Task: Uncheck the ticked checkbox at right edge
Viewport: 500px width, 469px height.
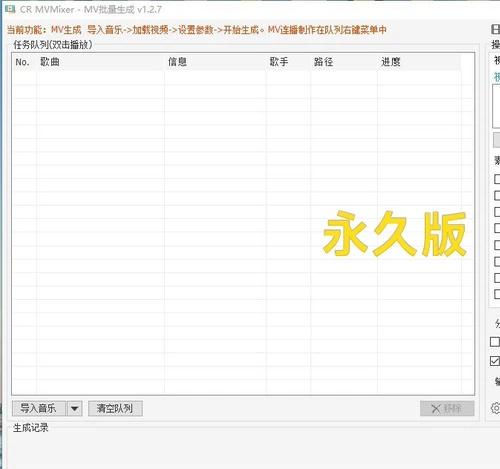Action: (x=495, y=361)
